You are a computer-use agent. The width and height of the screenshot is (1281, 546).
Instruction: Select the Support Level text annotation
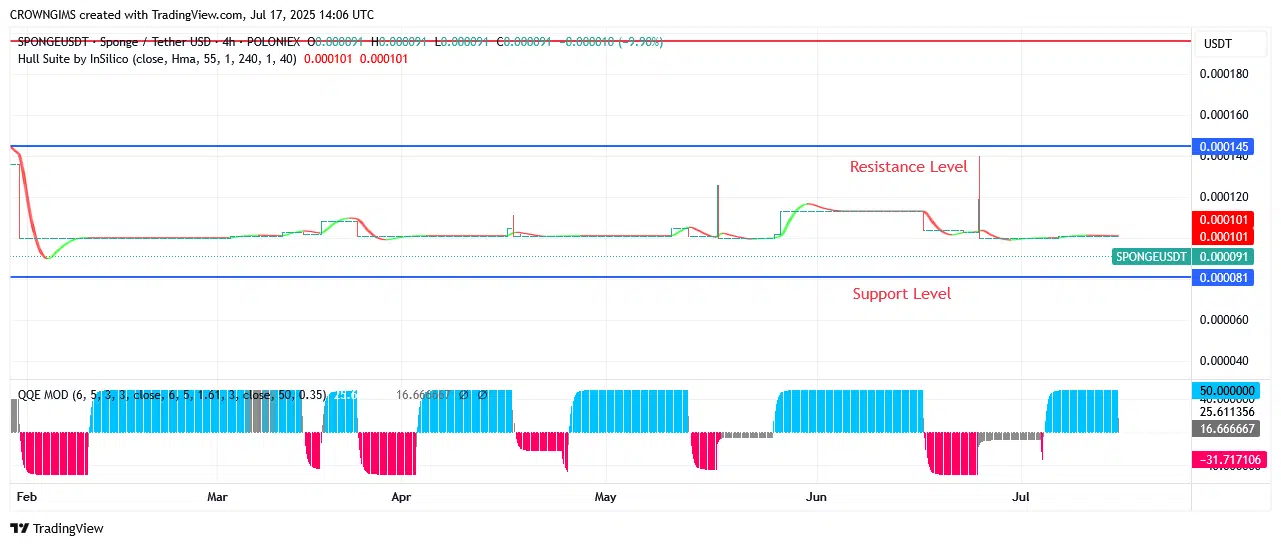coord(901,294)
